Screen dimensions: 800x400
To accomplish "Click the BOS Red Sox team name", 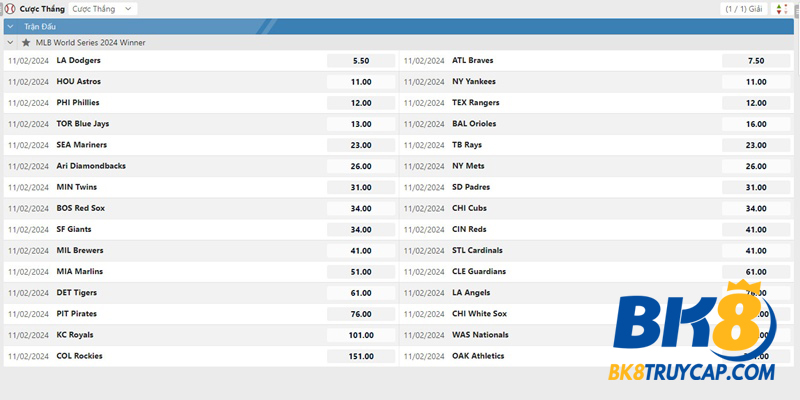I will point(81,208).
